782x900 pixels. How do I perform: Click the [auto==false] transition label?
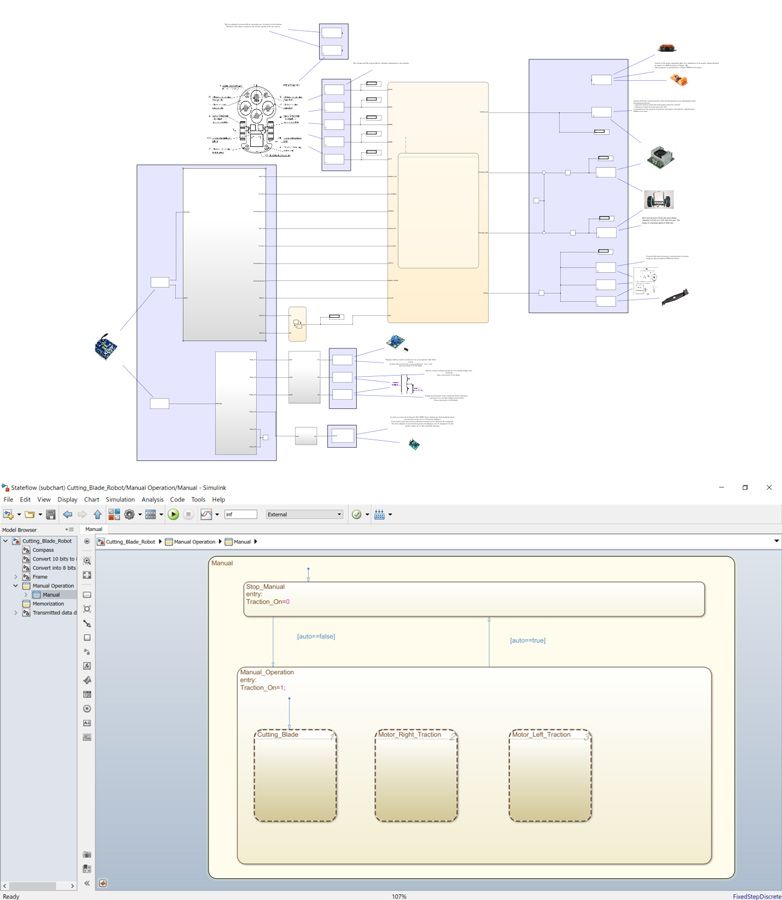316,637
